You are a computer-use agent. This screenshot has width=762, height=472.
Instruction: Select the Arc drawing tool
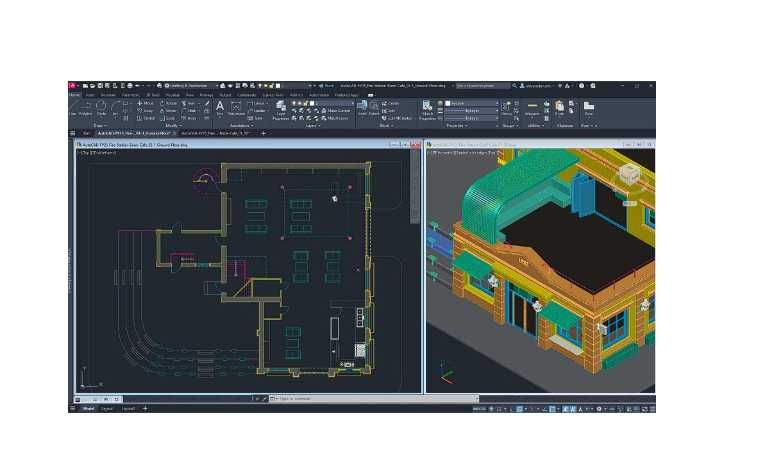tap(115, 109)
